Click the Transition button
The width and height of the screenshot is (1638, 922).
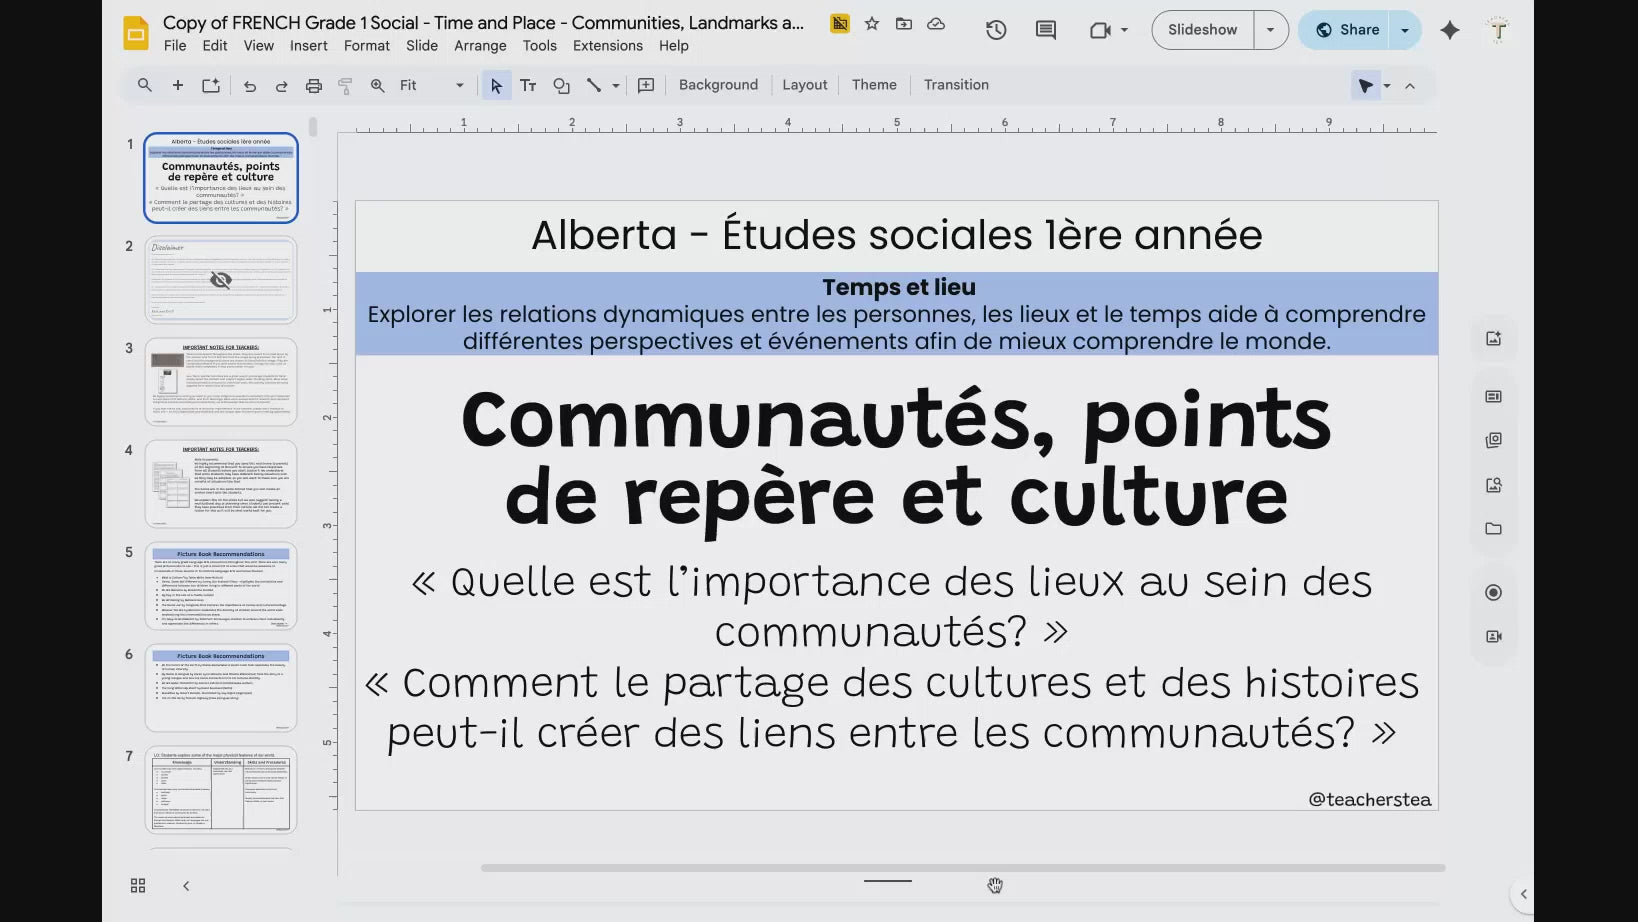coord(956,85)
